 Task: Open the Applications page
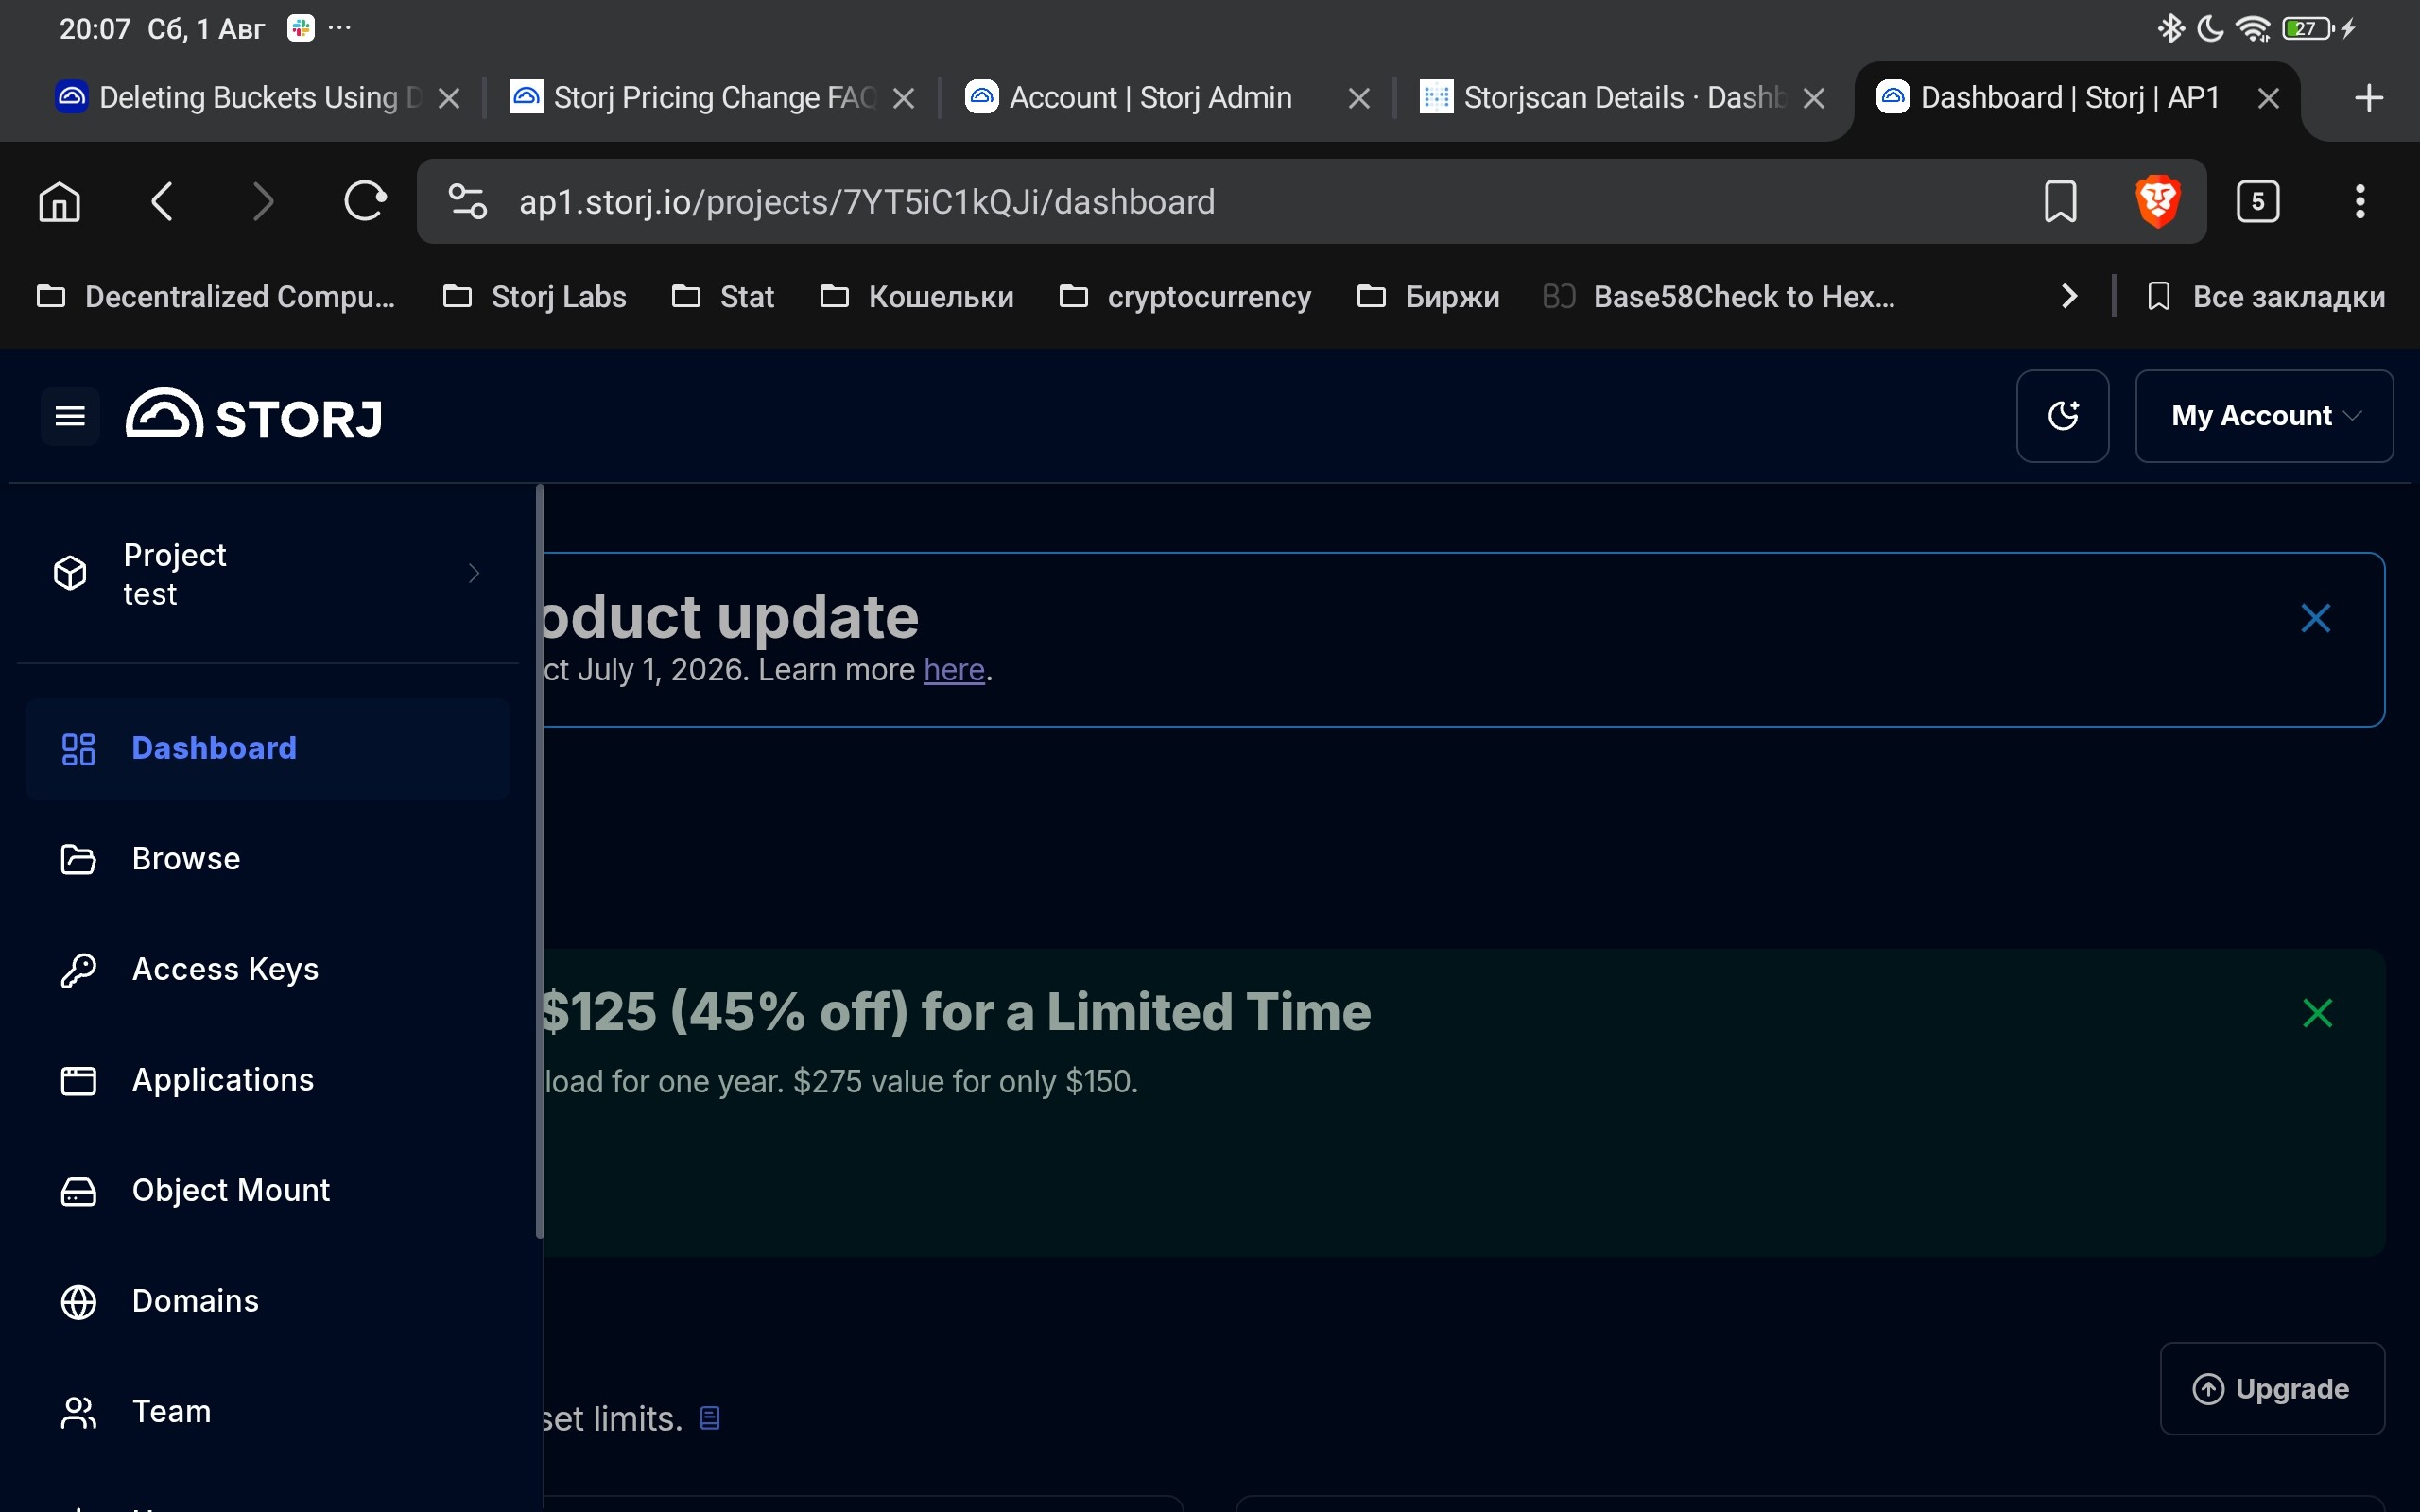click(268, 1080)
